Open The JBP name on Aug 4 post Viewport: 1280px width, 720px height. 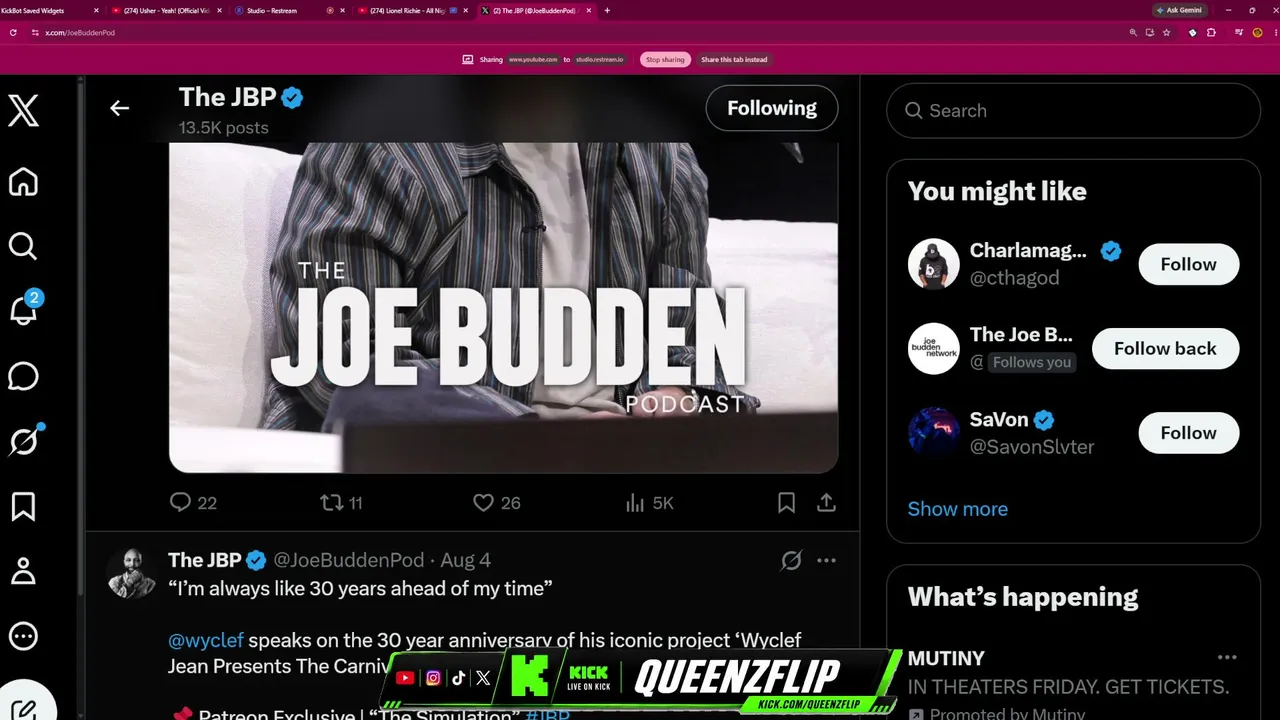(205, 560)
